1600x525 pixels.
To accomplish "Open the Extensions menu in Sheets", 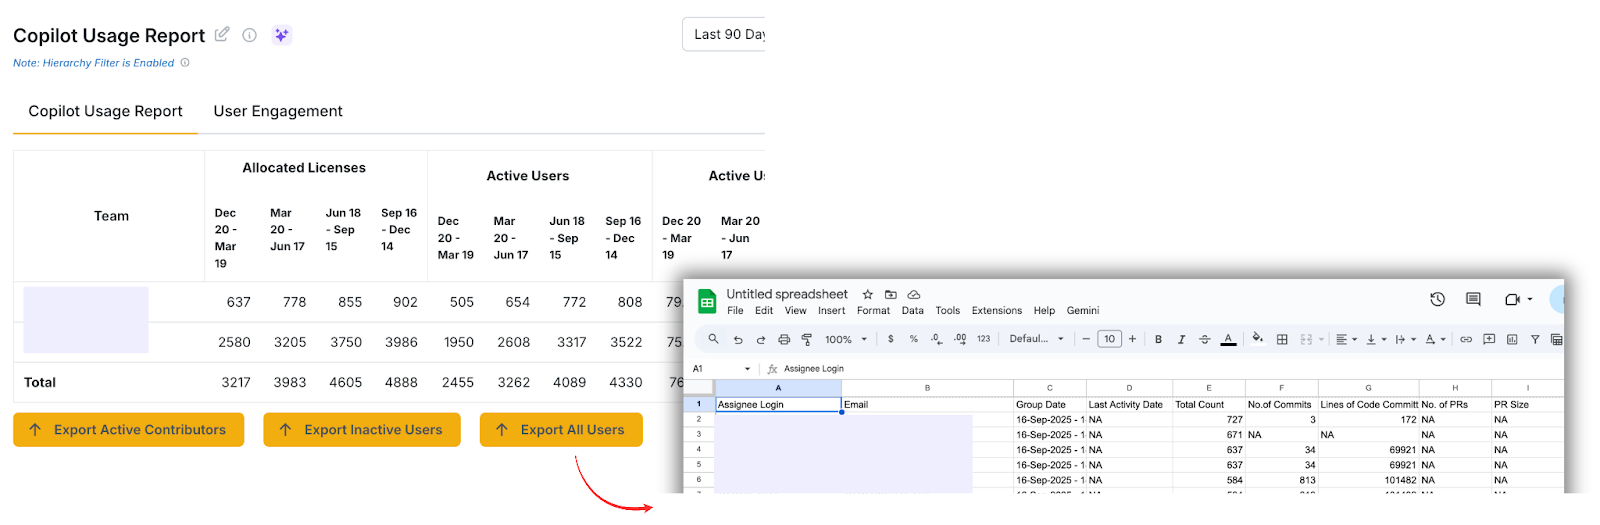I will coord(996,311).
